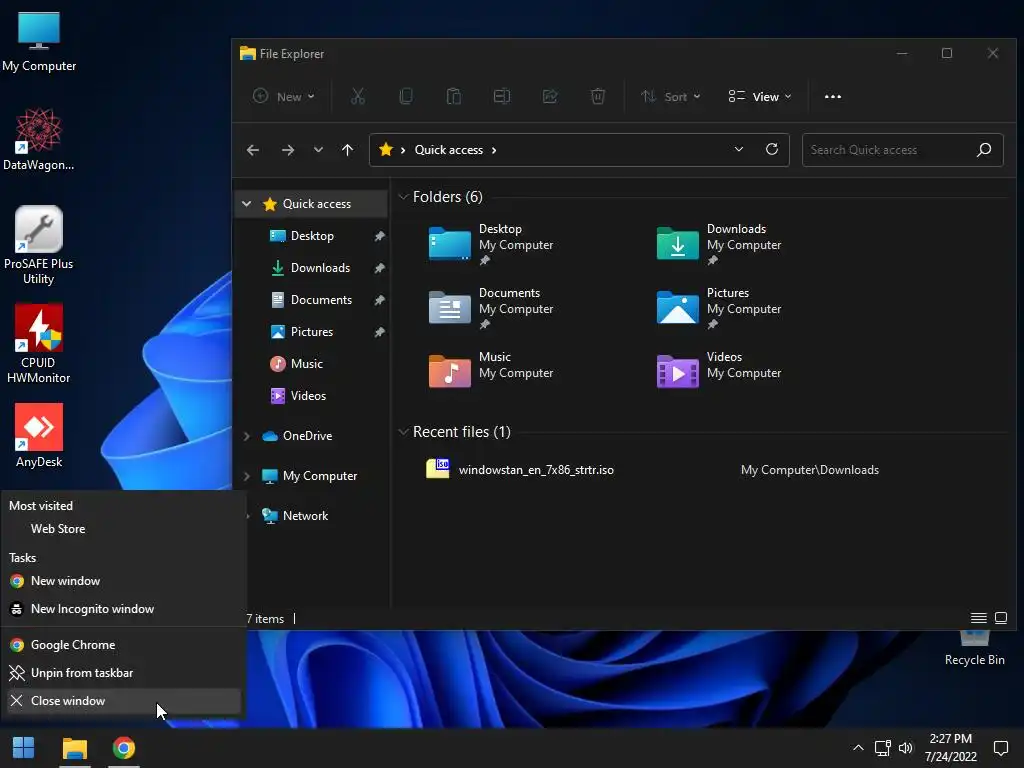
Task: Select Unpin from taskbar
Action: (123, 673)
